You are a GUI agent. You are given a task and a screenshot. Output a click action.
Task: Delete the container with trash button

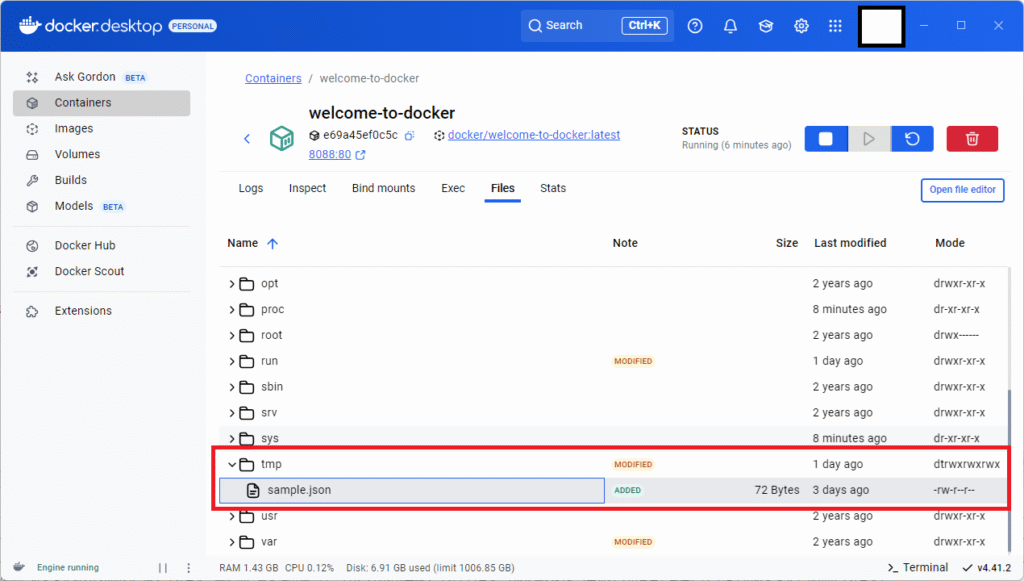972,138
